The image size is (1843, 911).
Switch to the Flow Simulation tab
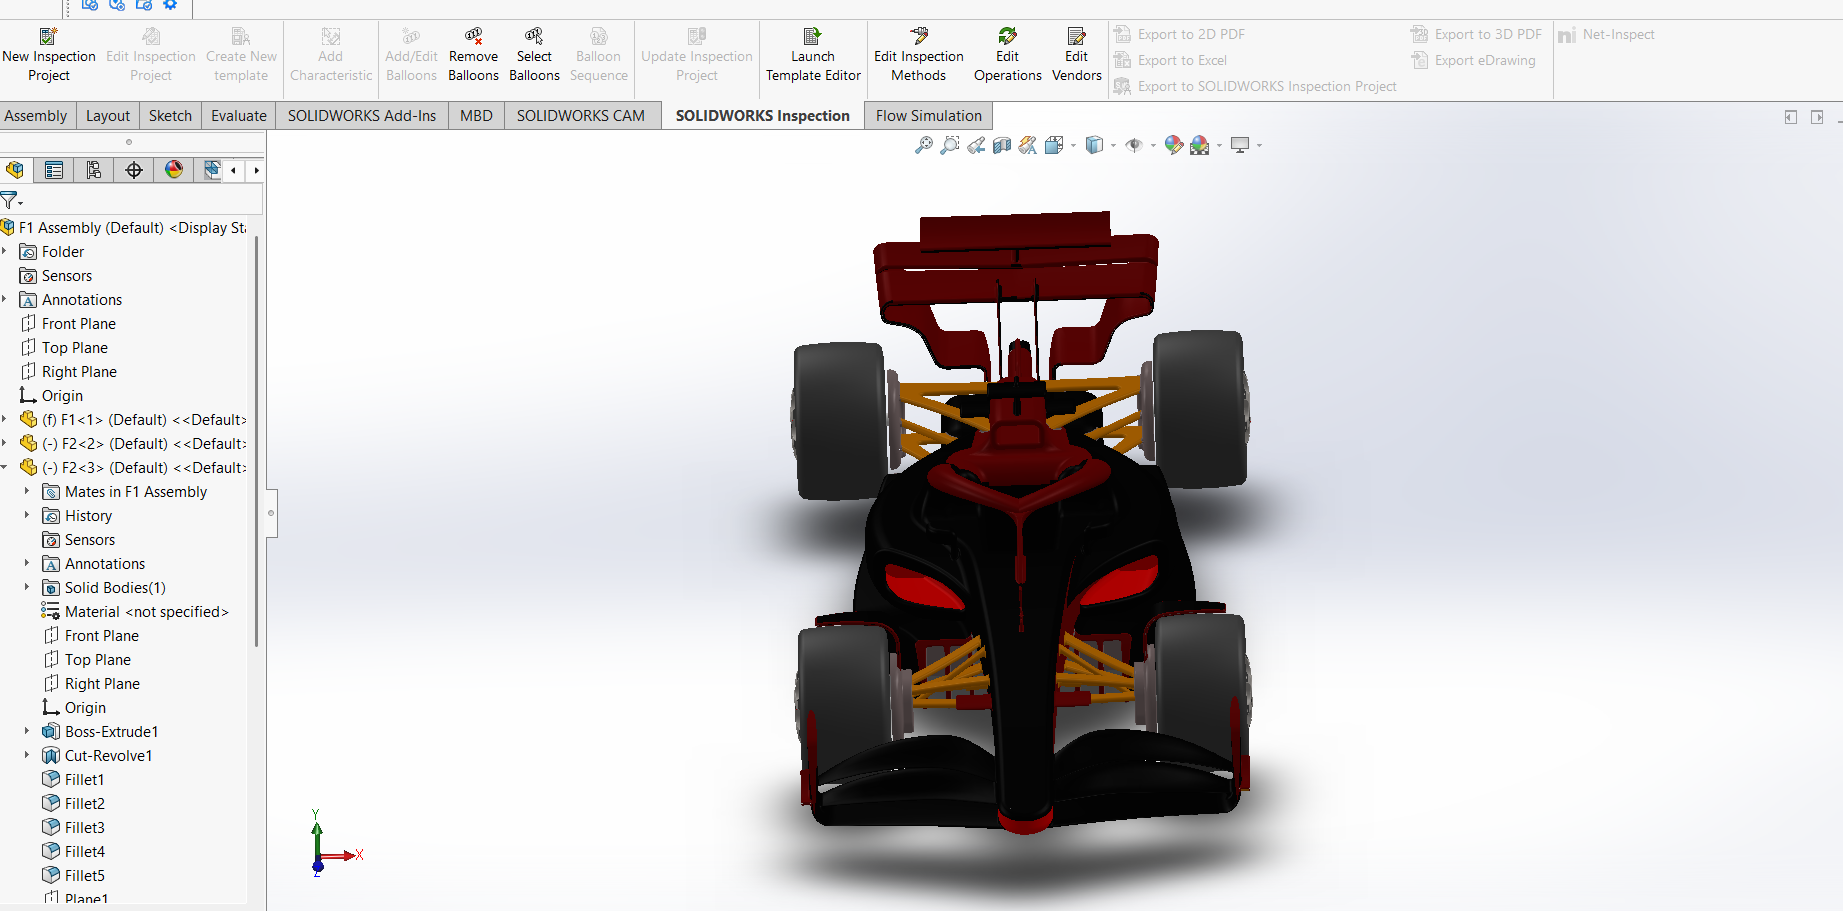(927, 115)
